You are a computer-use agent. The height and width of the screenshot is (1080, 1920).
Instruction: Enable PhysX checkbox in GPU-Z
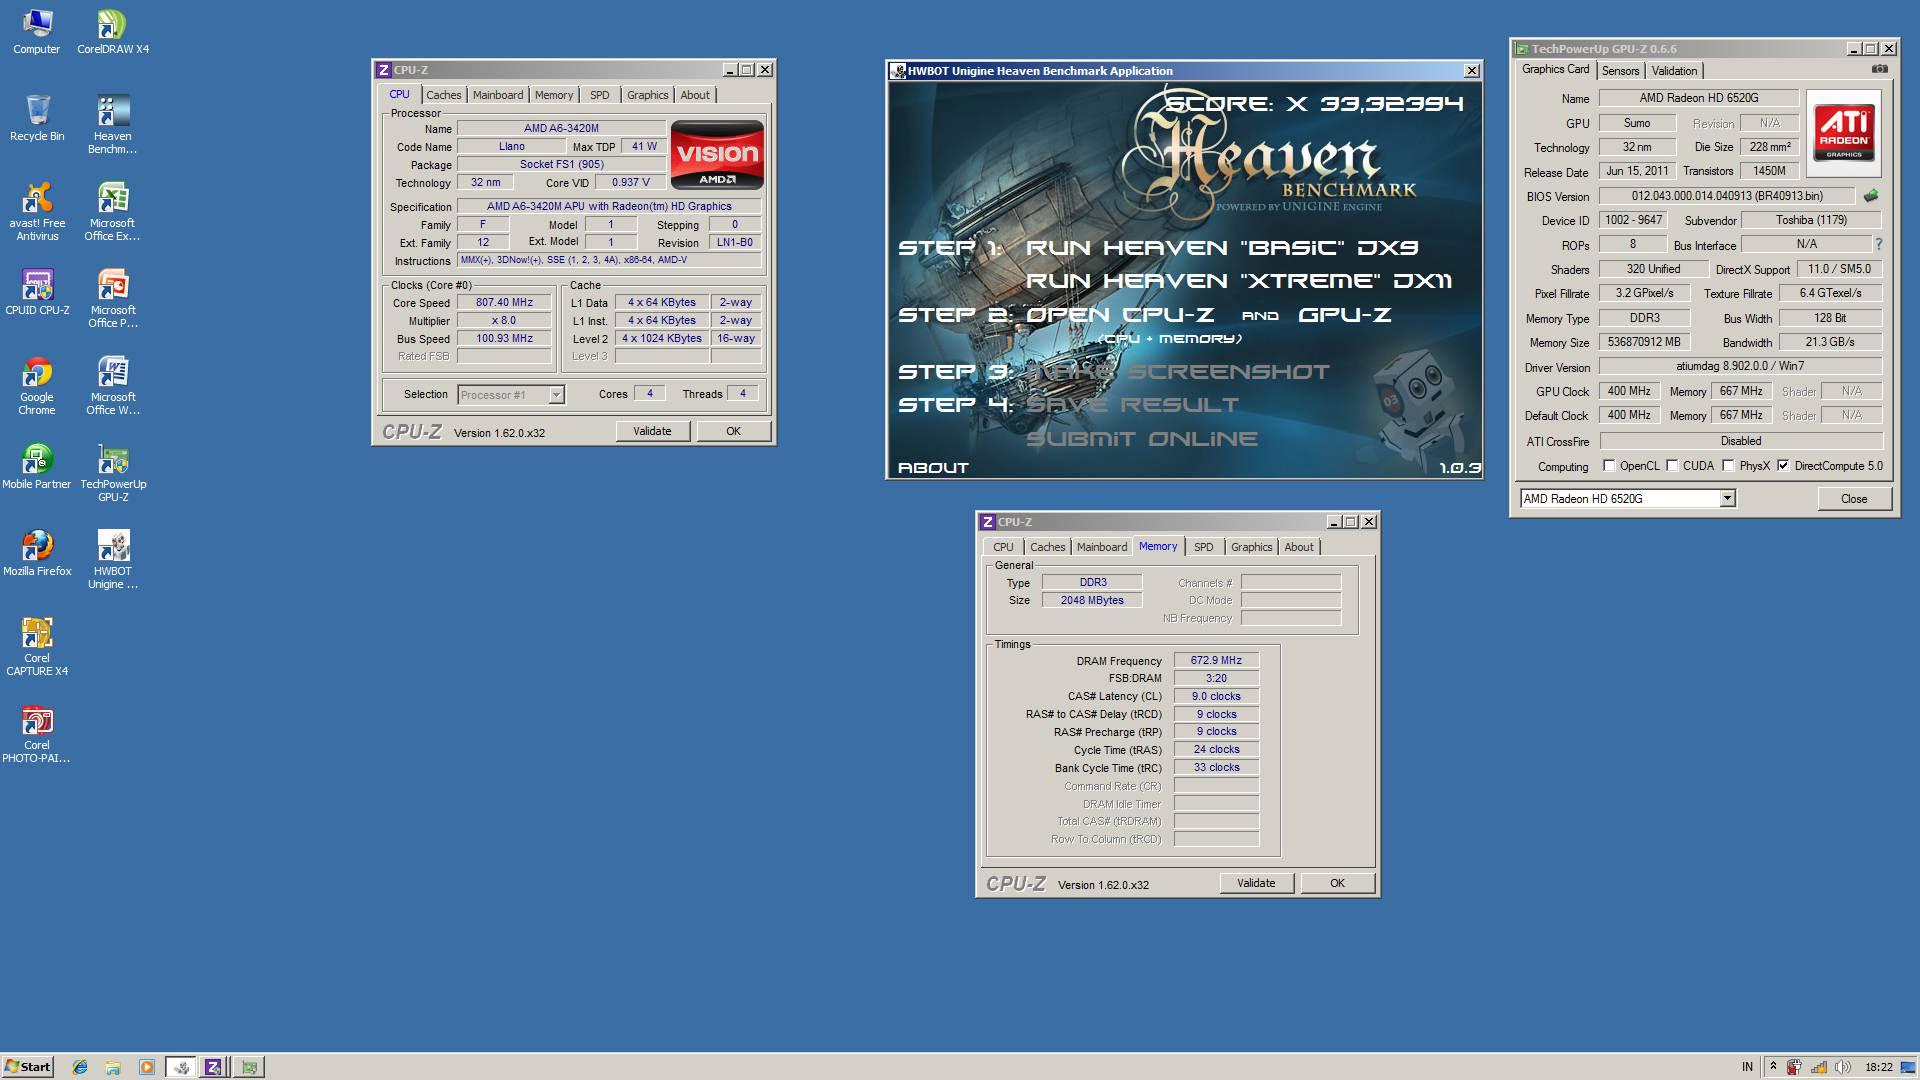pyautogui.click(x=1728, y=466)
